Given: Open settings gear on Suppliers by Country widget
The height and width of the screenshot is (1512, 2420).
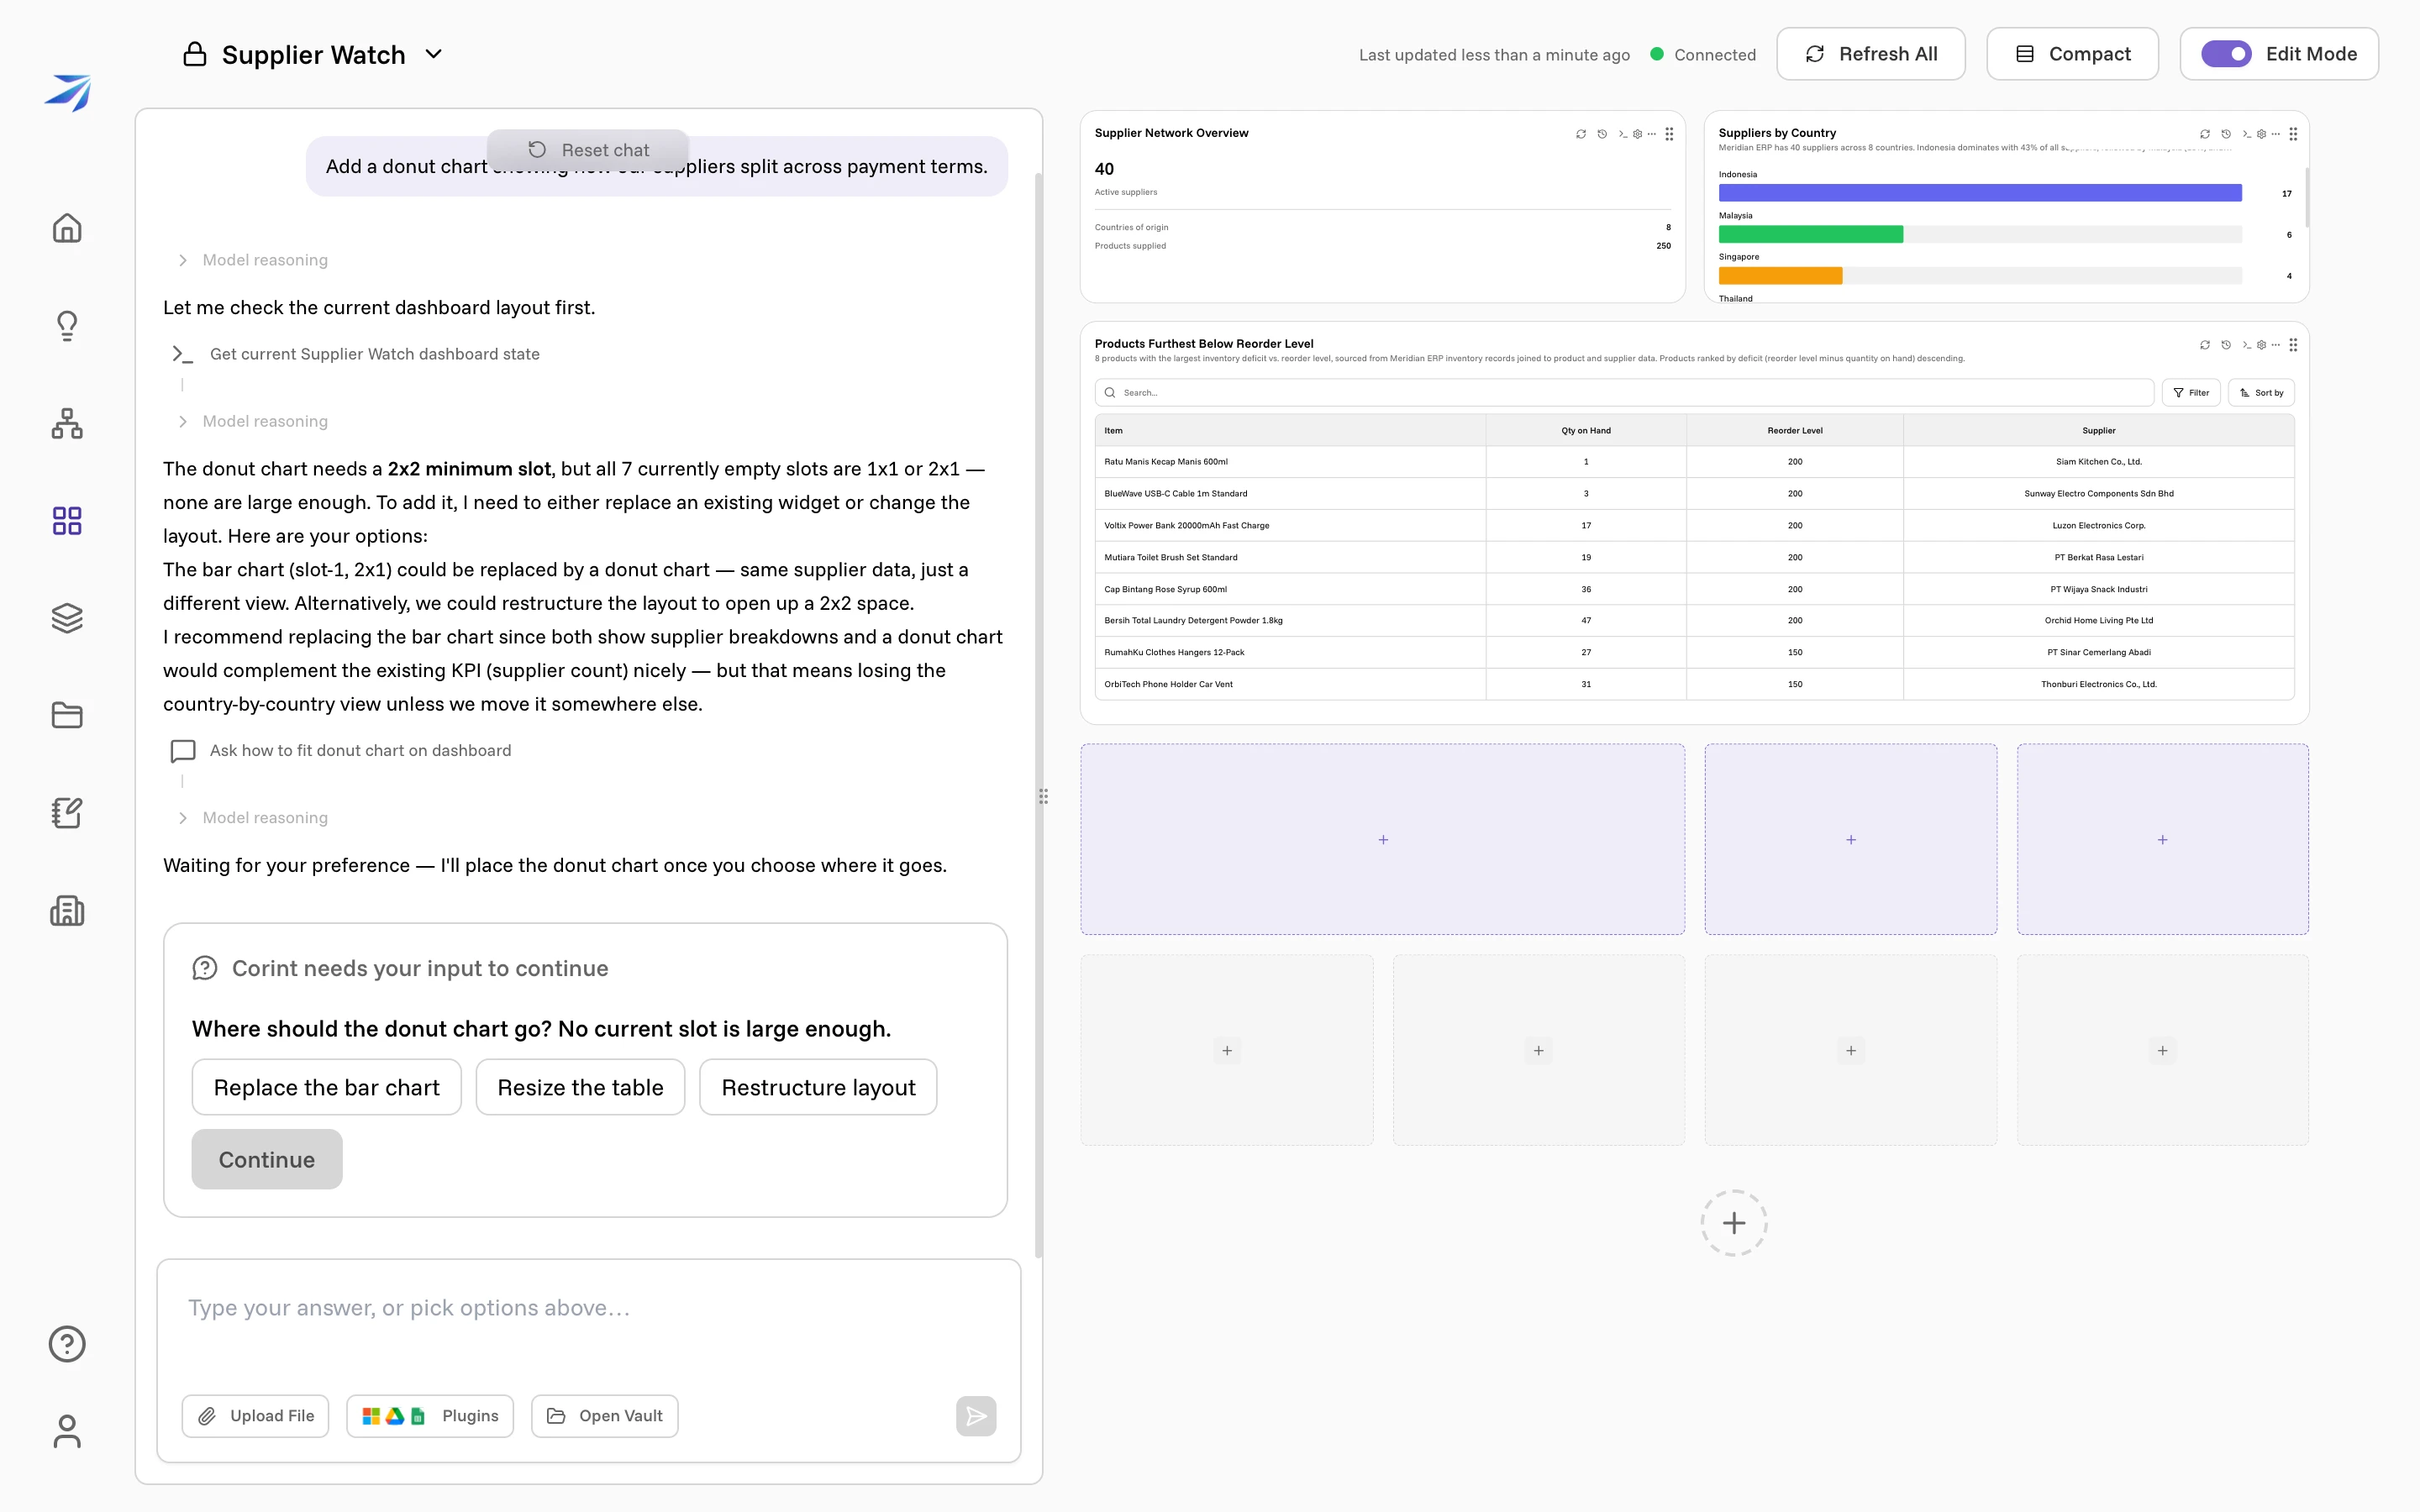Looking at the screenshot, I should point(2261,134).
